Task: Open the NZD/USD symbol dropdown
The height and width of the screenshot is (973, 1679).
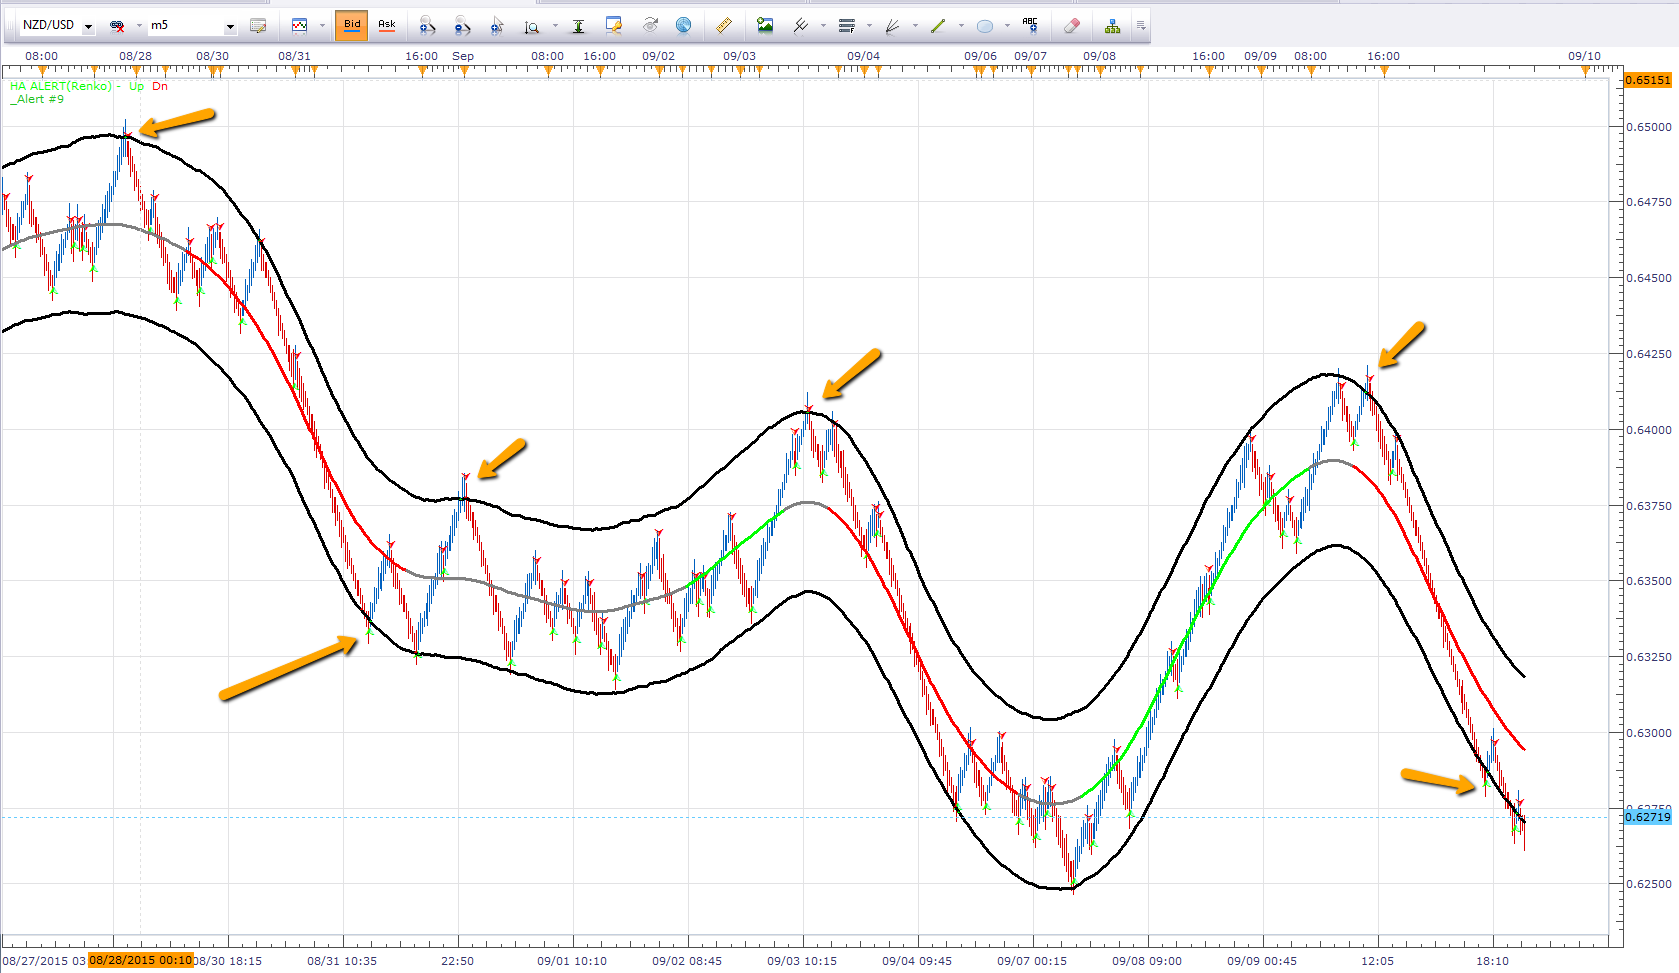Action: [88, 26]
